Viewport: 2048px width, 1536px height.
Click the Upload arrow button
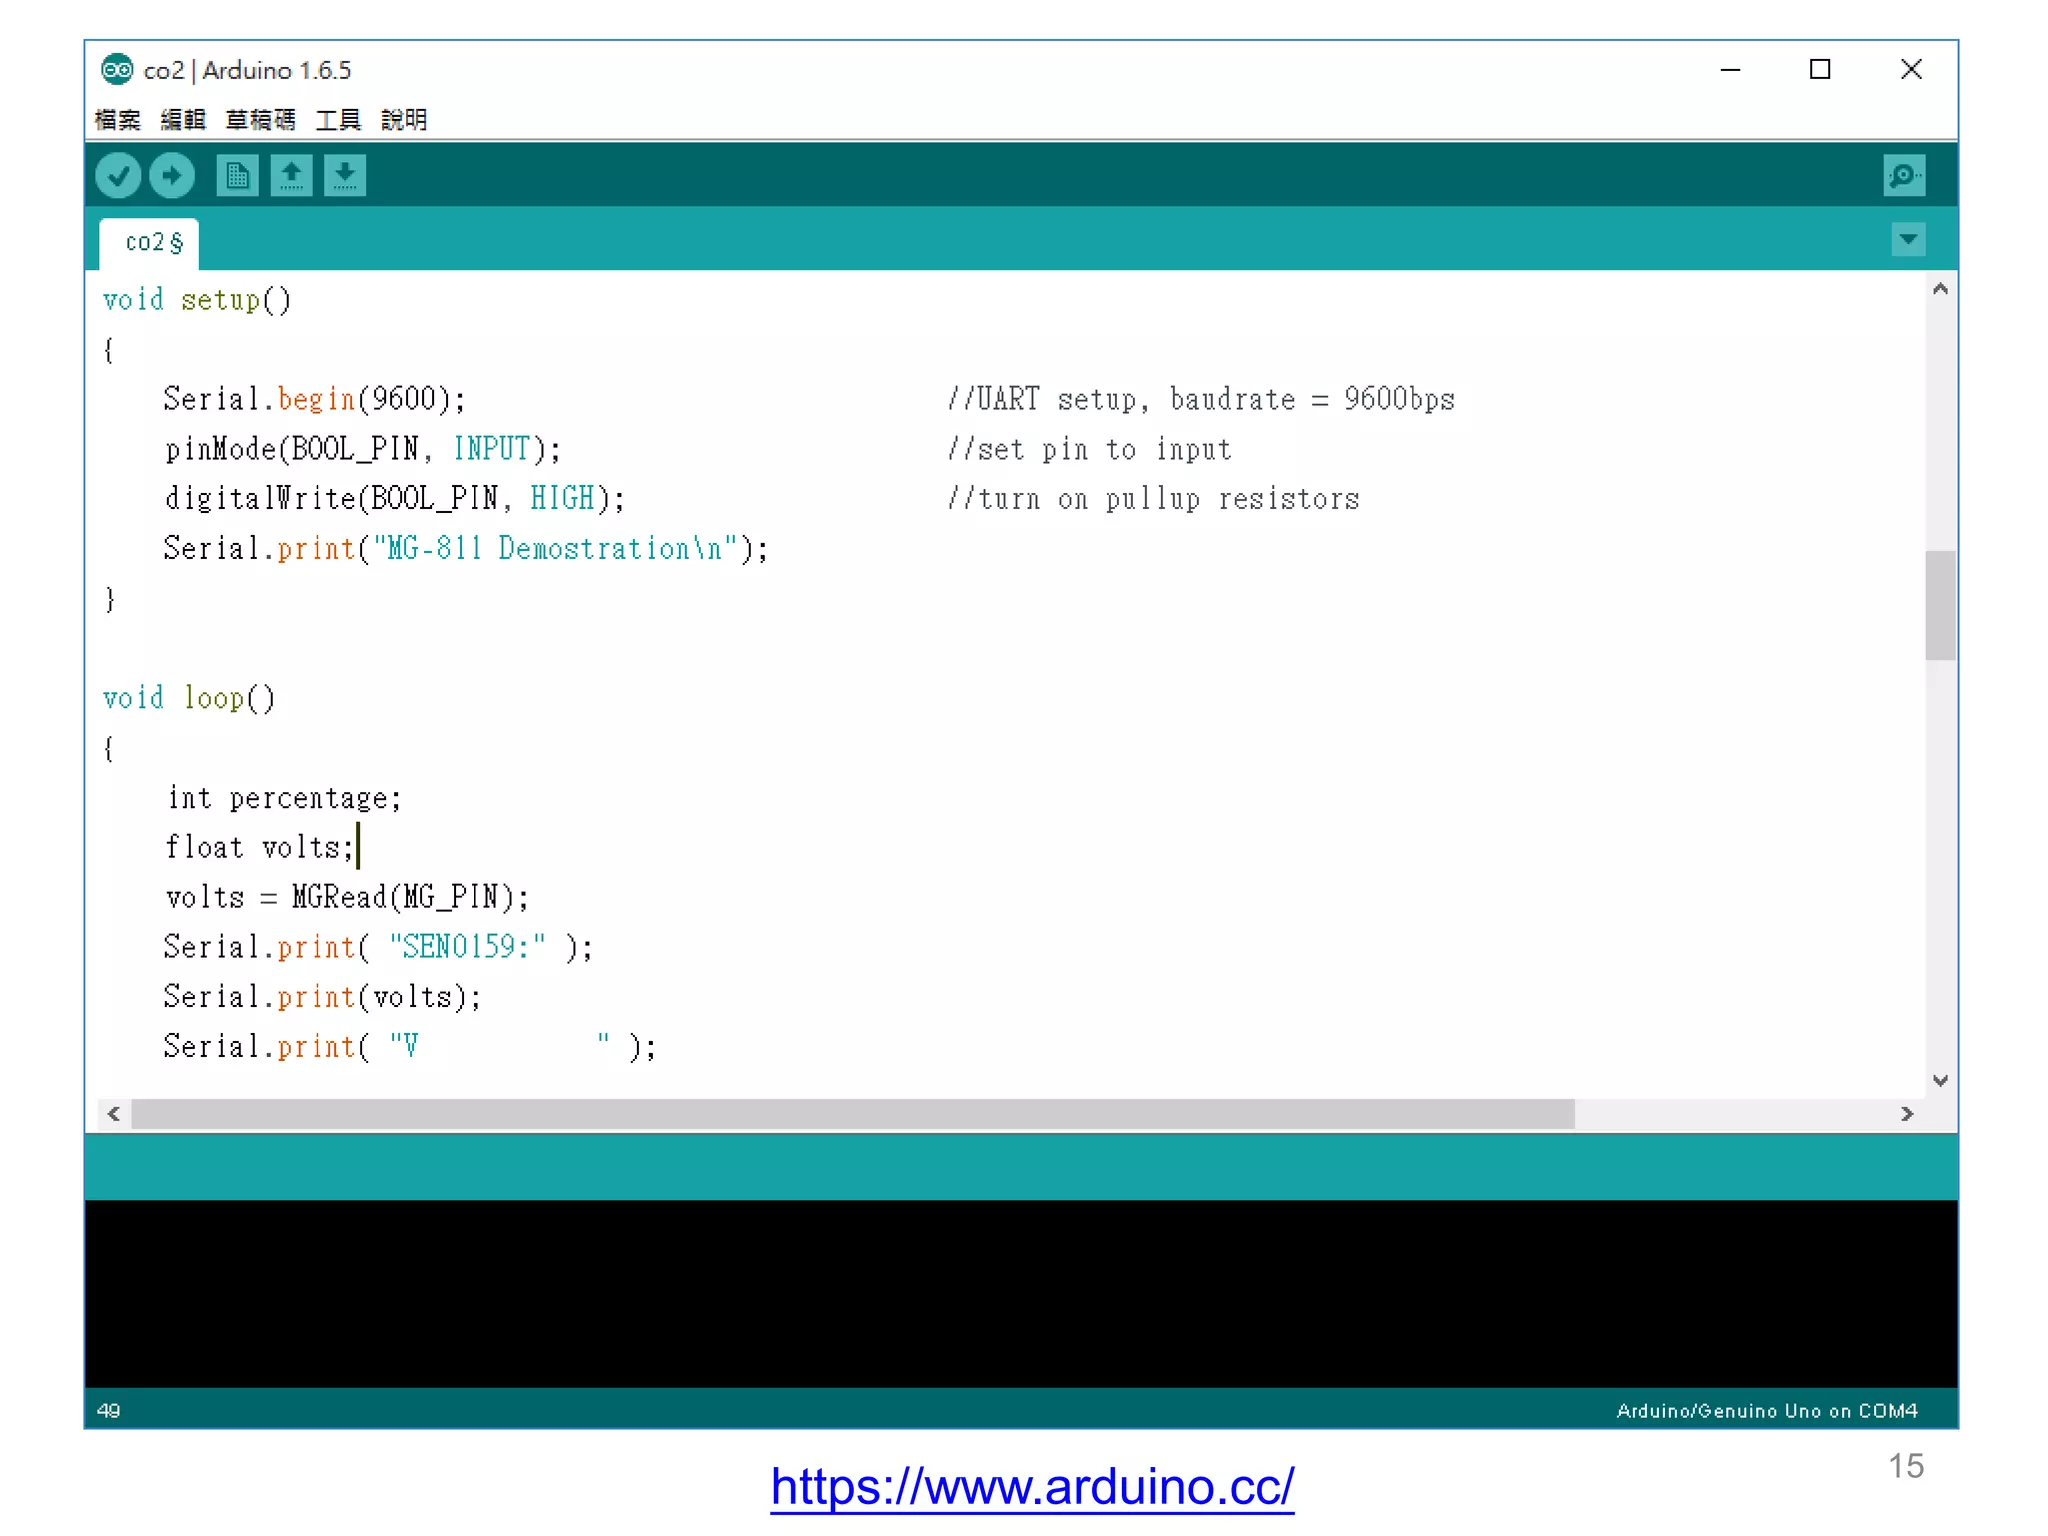(172, 176)
